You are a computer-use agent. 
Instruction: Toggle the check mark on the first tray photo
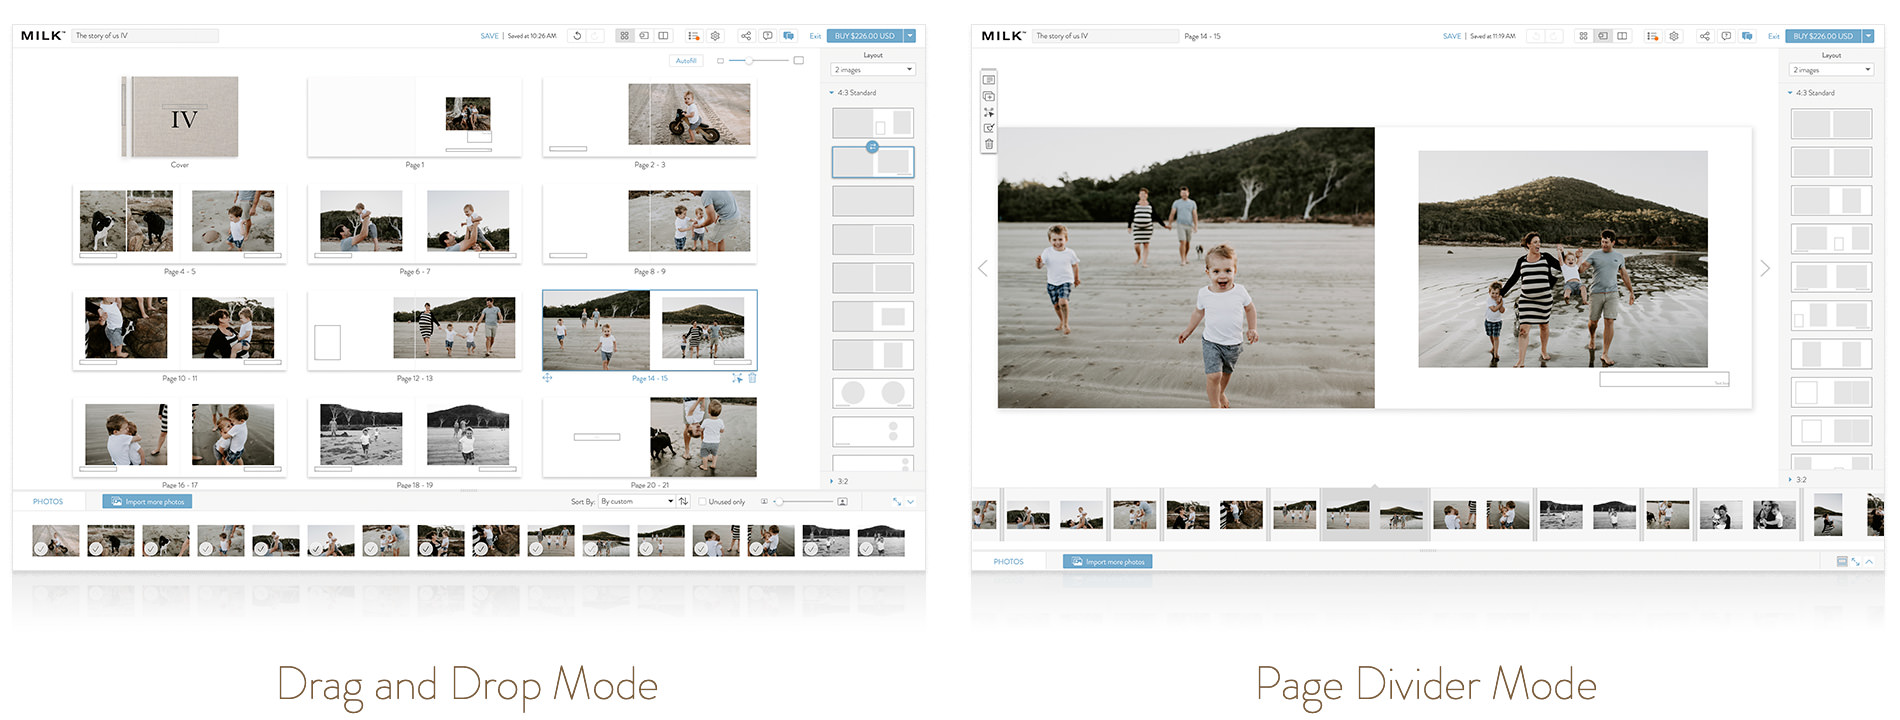click(40, 549)
